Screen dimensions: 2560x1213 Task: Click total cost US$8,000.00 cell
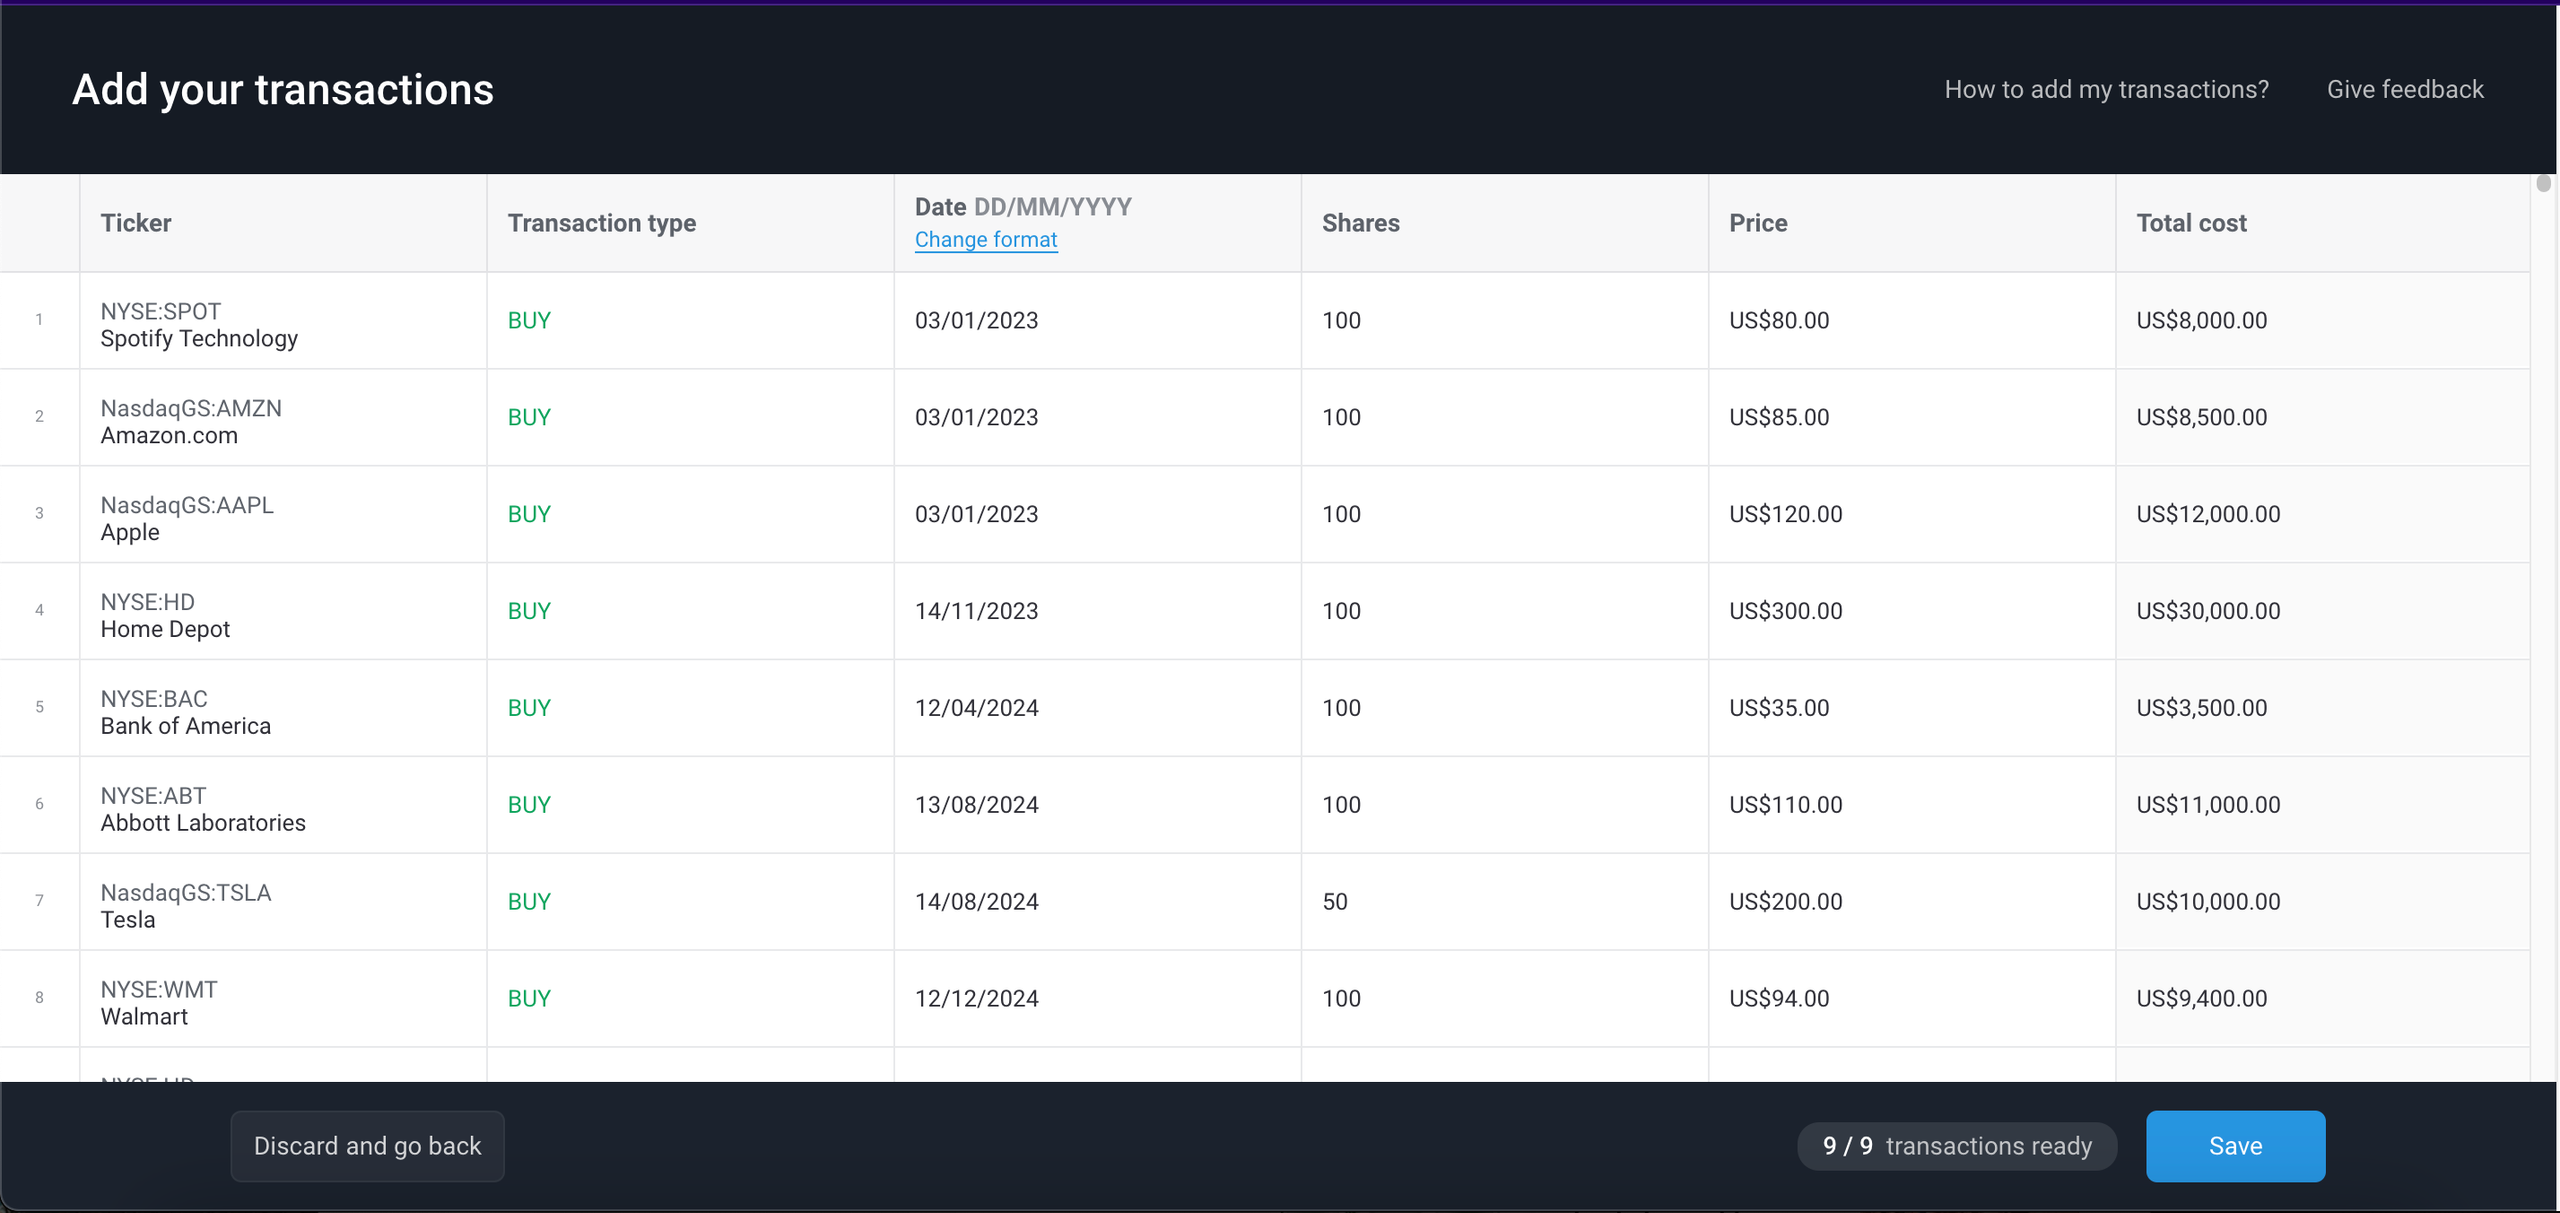[x=2323, y=321]
